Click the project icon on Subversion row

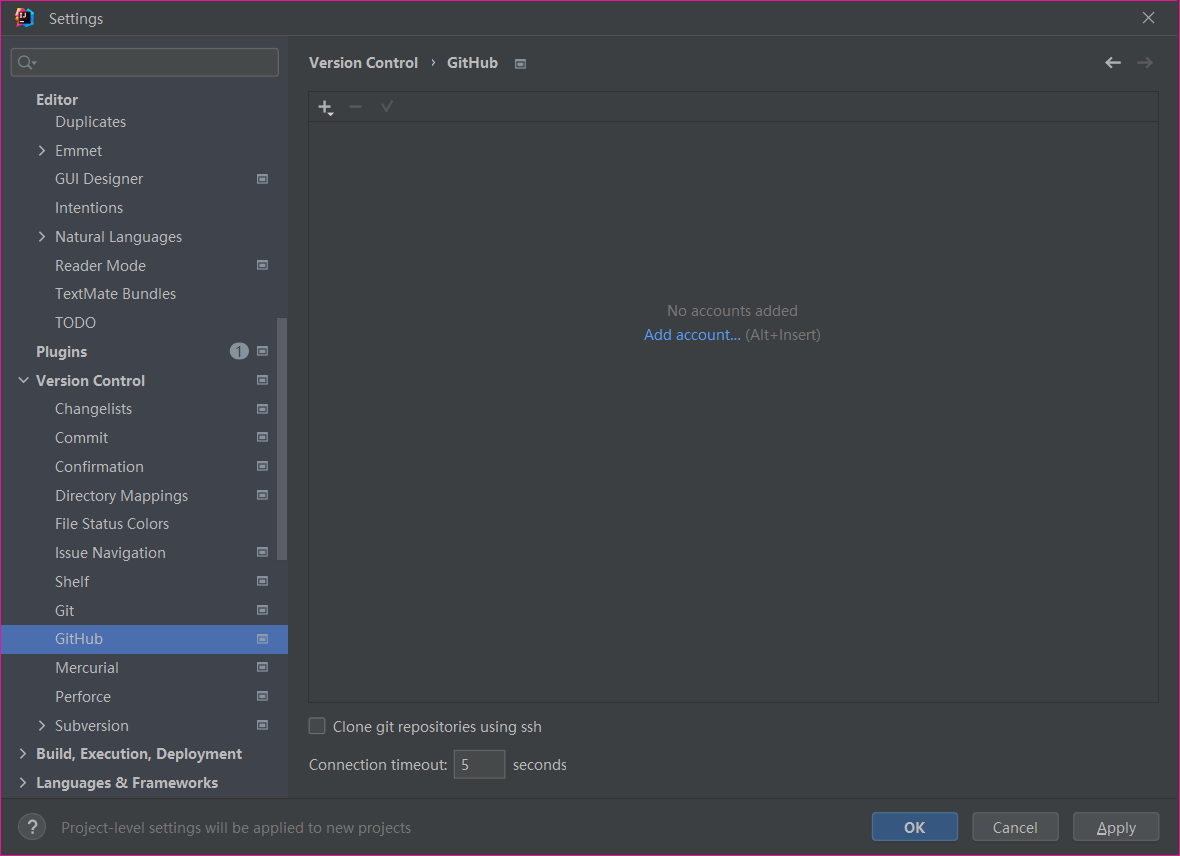click(263, 725)
